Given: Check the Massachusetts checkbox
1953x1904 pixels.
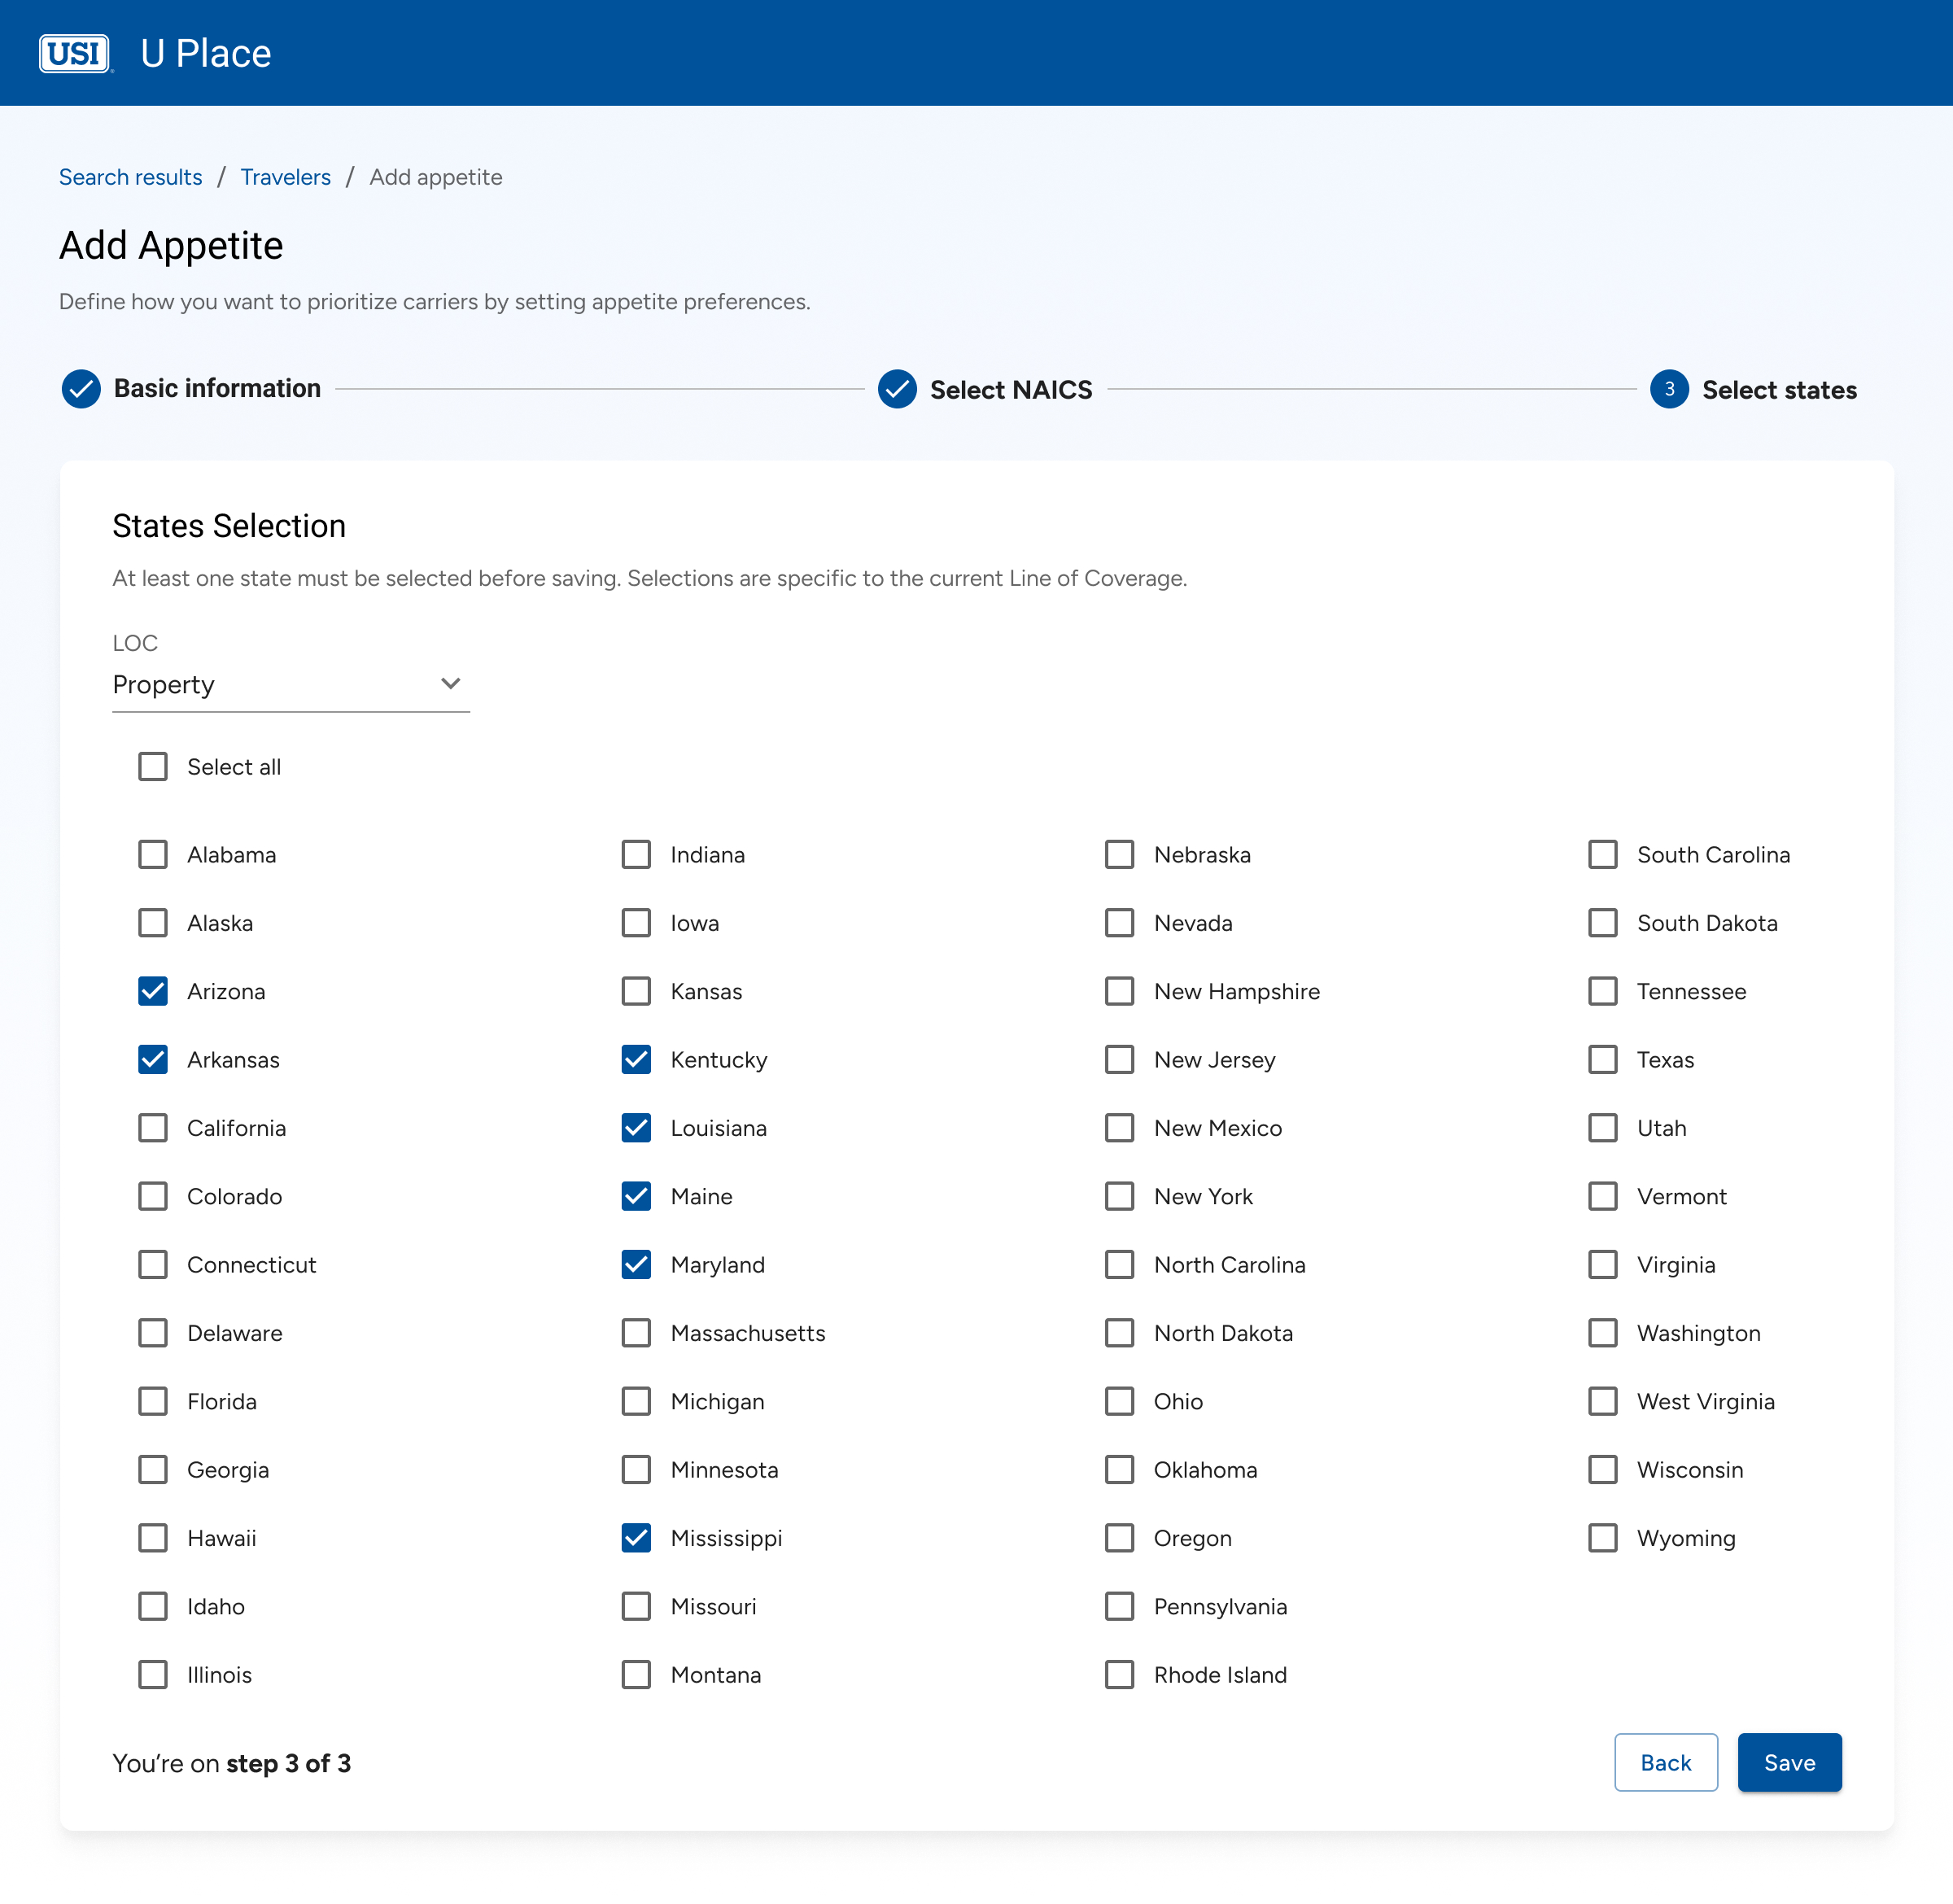Looking at the screenshot, I should pyautogui.click(x=636, y=1333).
